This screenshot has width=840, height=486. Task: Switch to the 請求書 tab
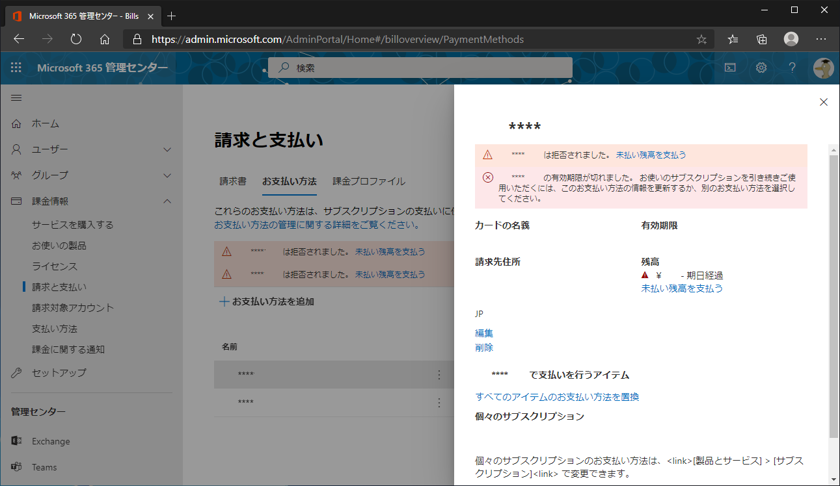pyautogui.click(x=233, y=182)
